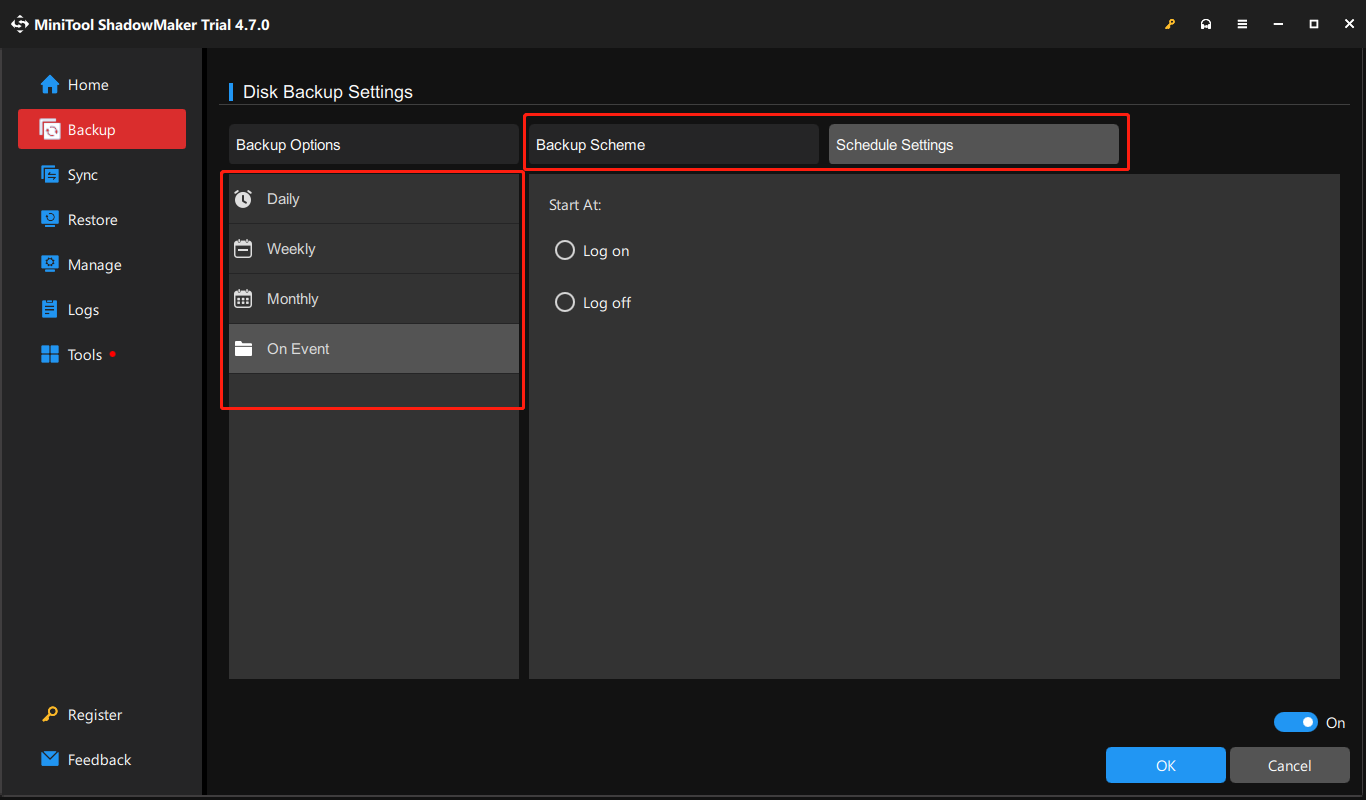The width and height of the screenshot is (1366, 800).
Task: Click the Register link
Action: point(93,714)
